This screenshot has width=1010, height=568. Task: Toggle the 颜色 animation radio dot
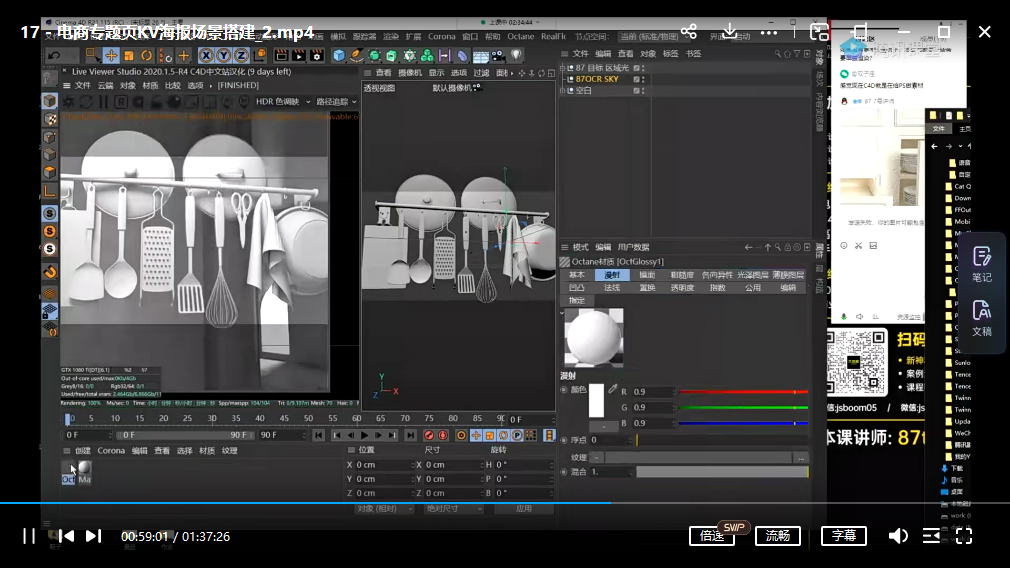tap(564, 390)
